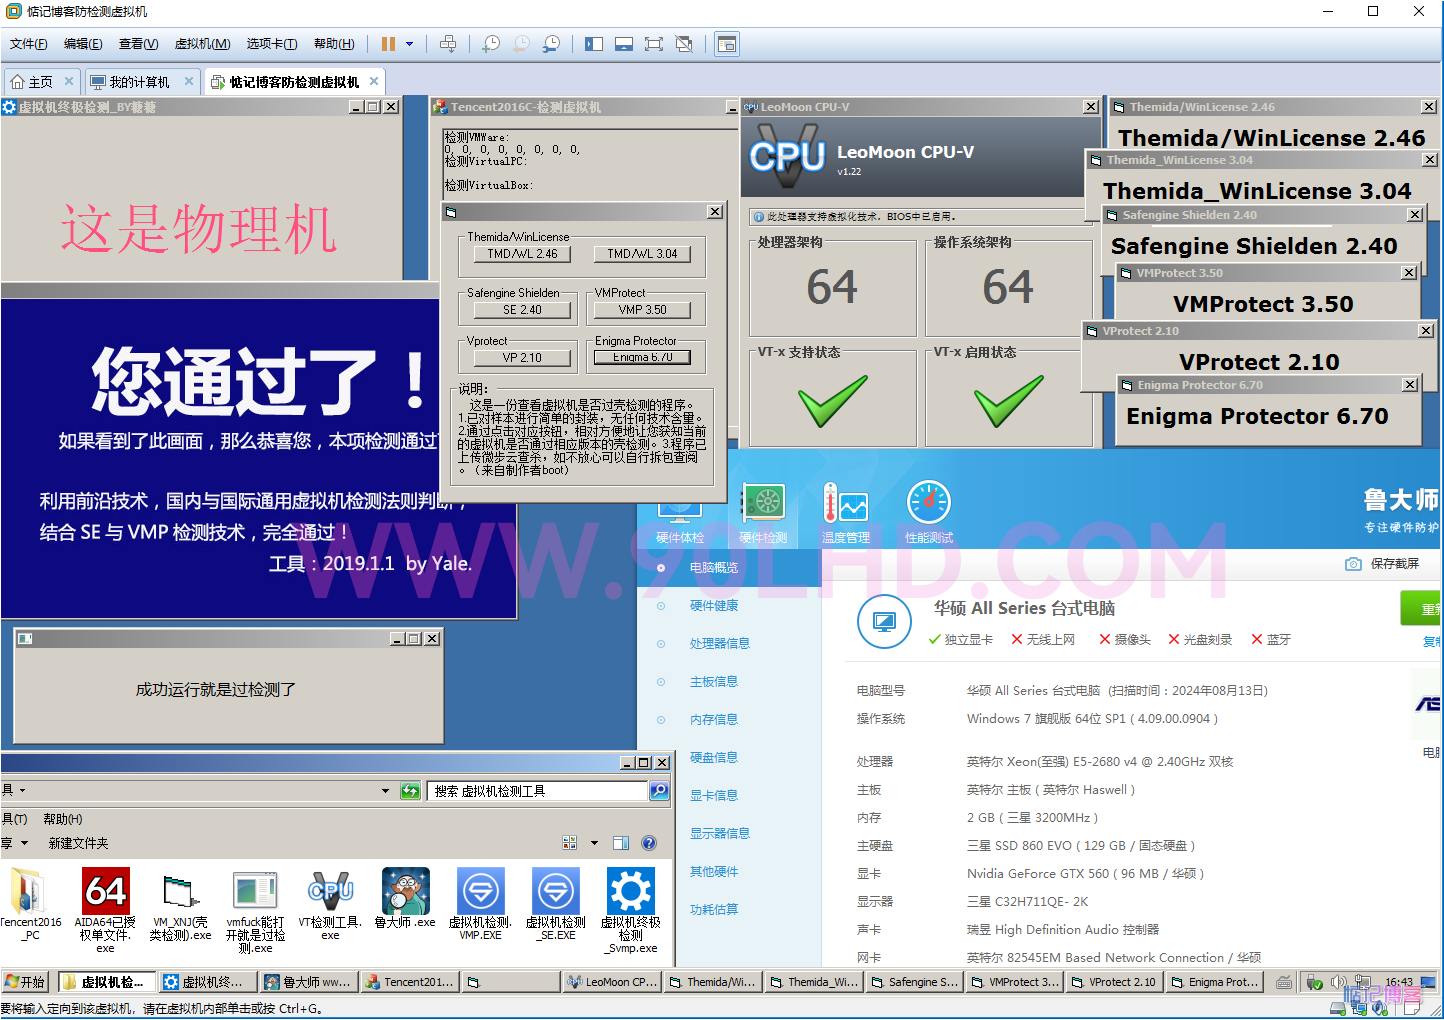Open the 帮助(H) menu in VMware

(x=334, y=44)
